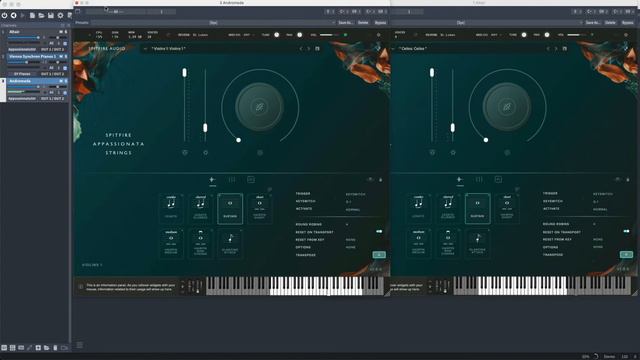Select the Legato articulation in Violins plugin
Viewport: 640px width, 360px height.
click(171, 209)
